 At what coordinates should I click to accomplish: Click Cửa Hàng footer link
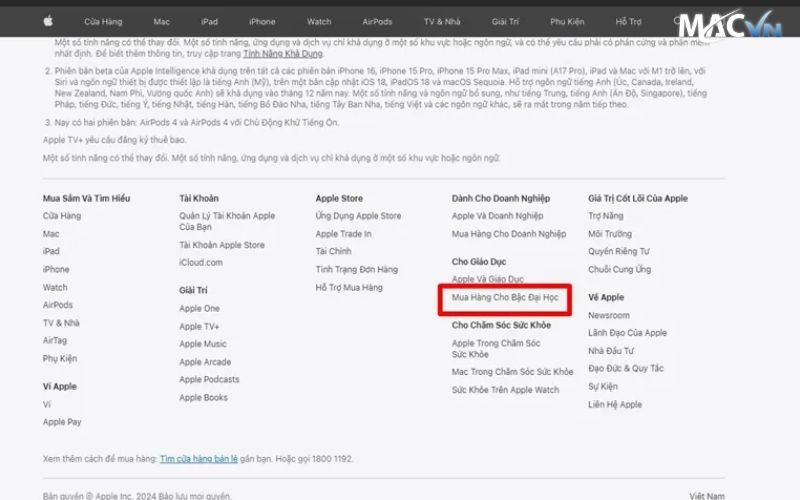point(62,216)
